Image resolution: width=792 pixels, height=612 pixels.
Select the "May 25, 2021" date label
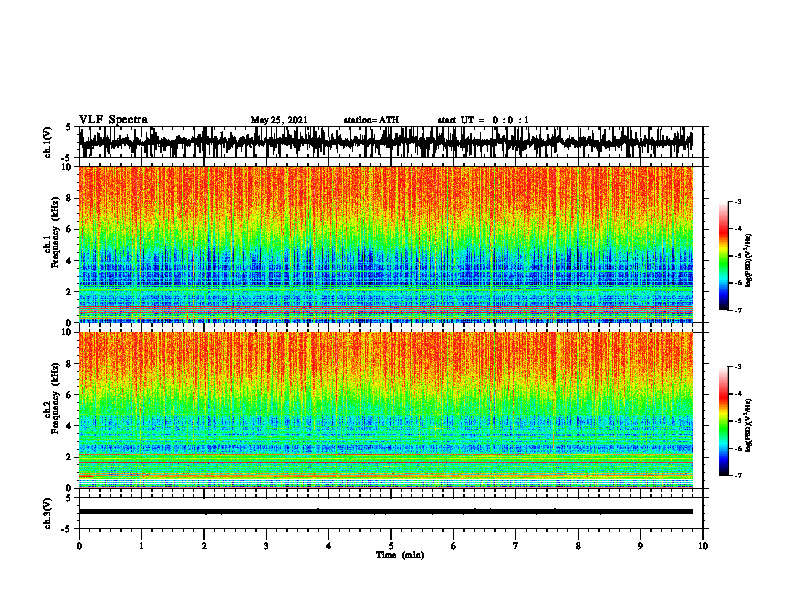point(279,120)
